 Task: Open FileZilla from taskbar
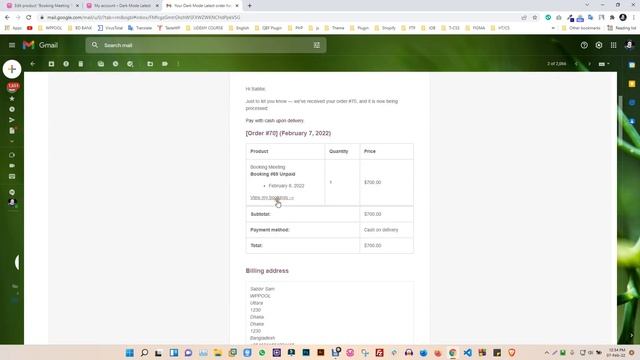(x=379, y=353)
